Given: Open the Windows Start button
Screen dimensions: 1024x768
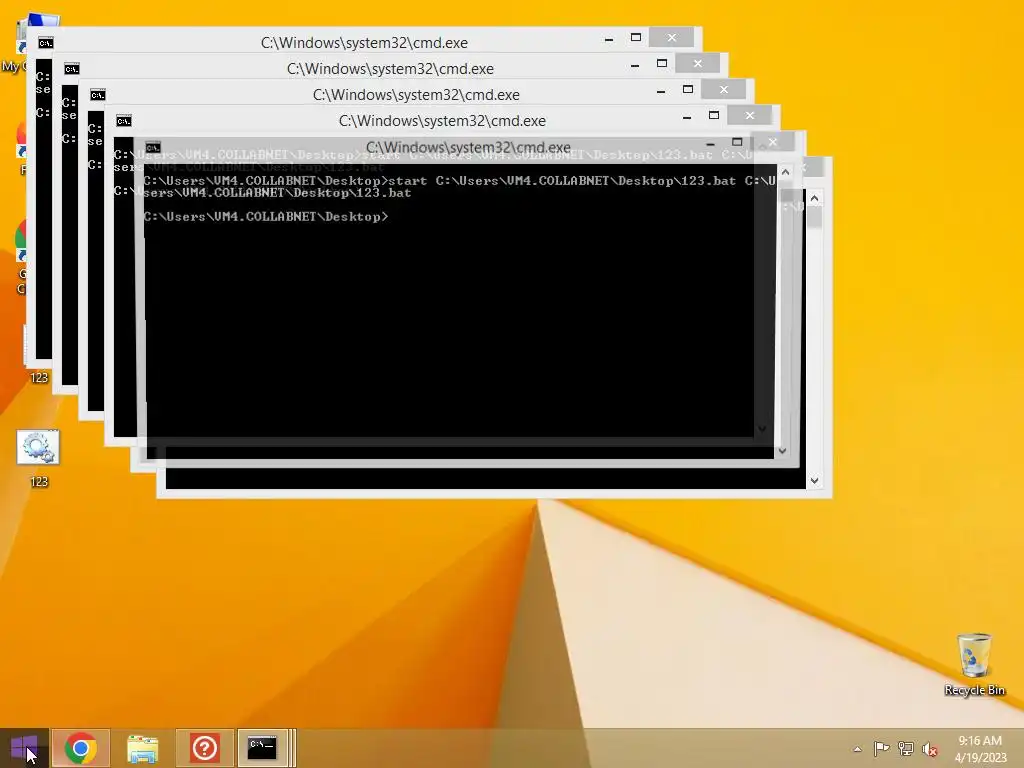Looking at the screenshot, I should coord(24,748).
